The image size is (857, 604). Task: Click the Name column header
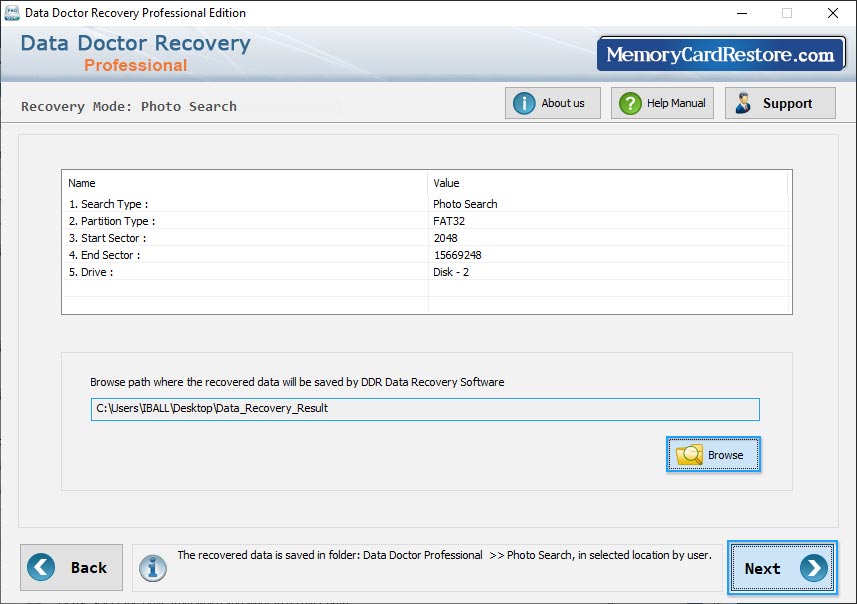[x=244, y=183]
